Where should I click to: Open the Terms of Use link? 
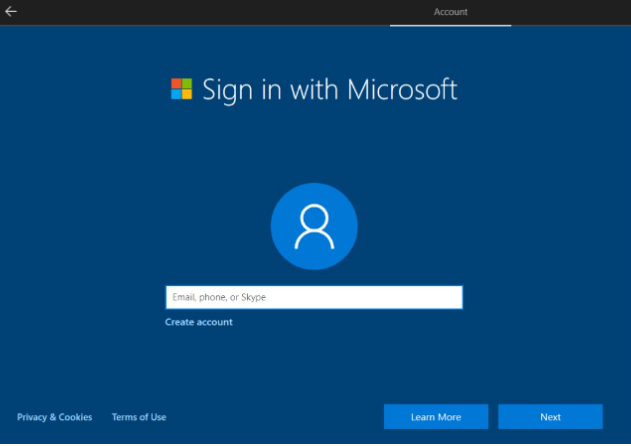click(139, 417)
